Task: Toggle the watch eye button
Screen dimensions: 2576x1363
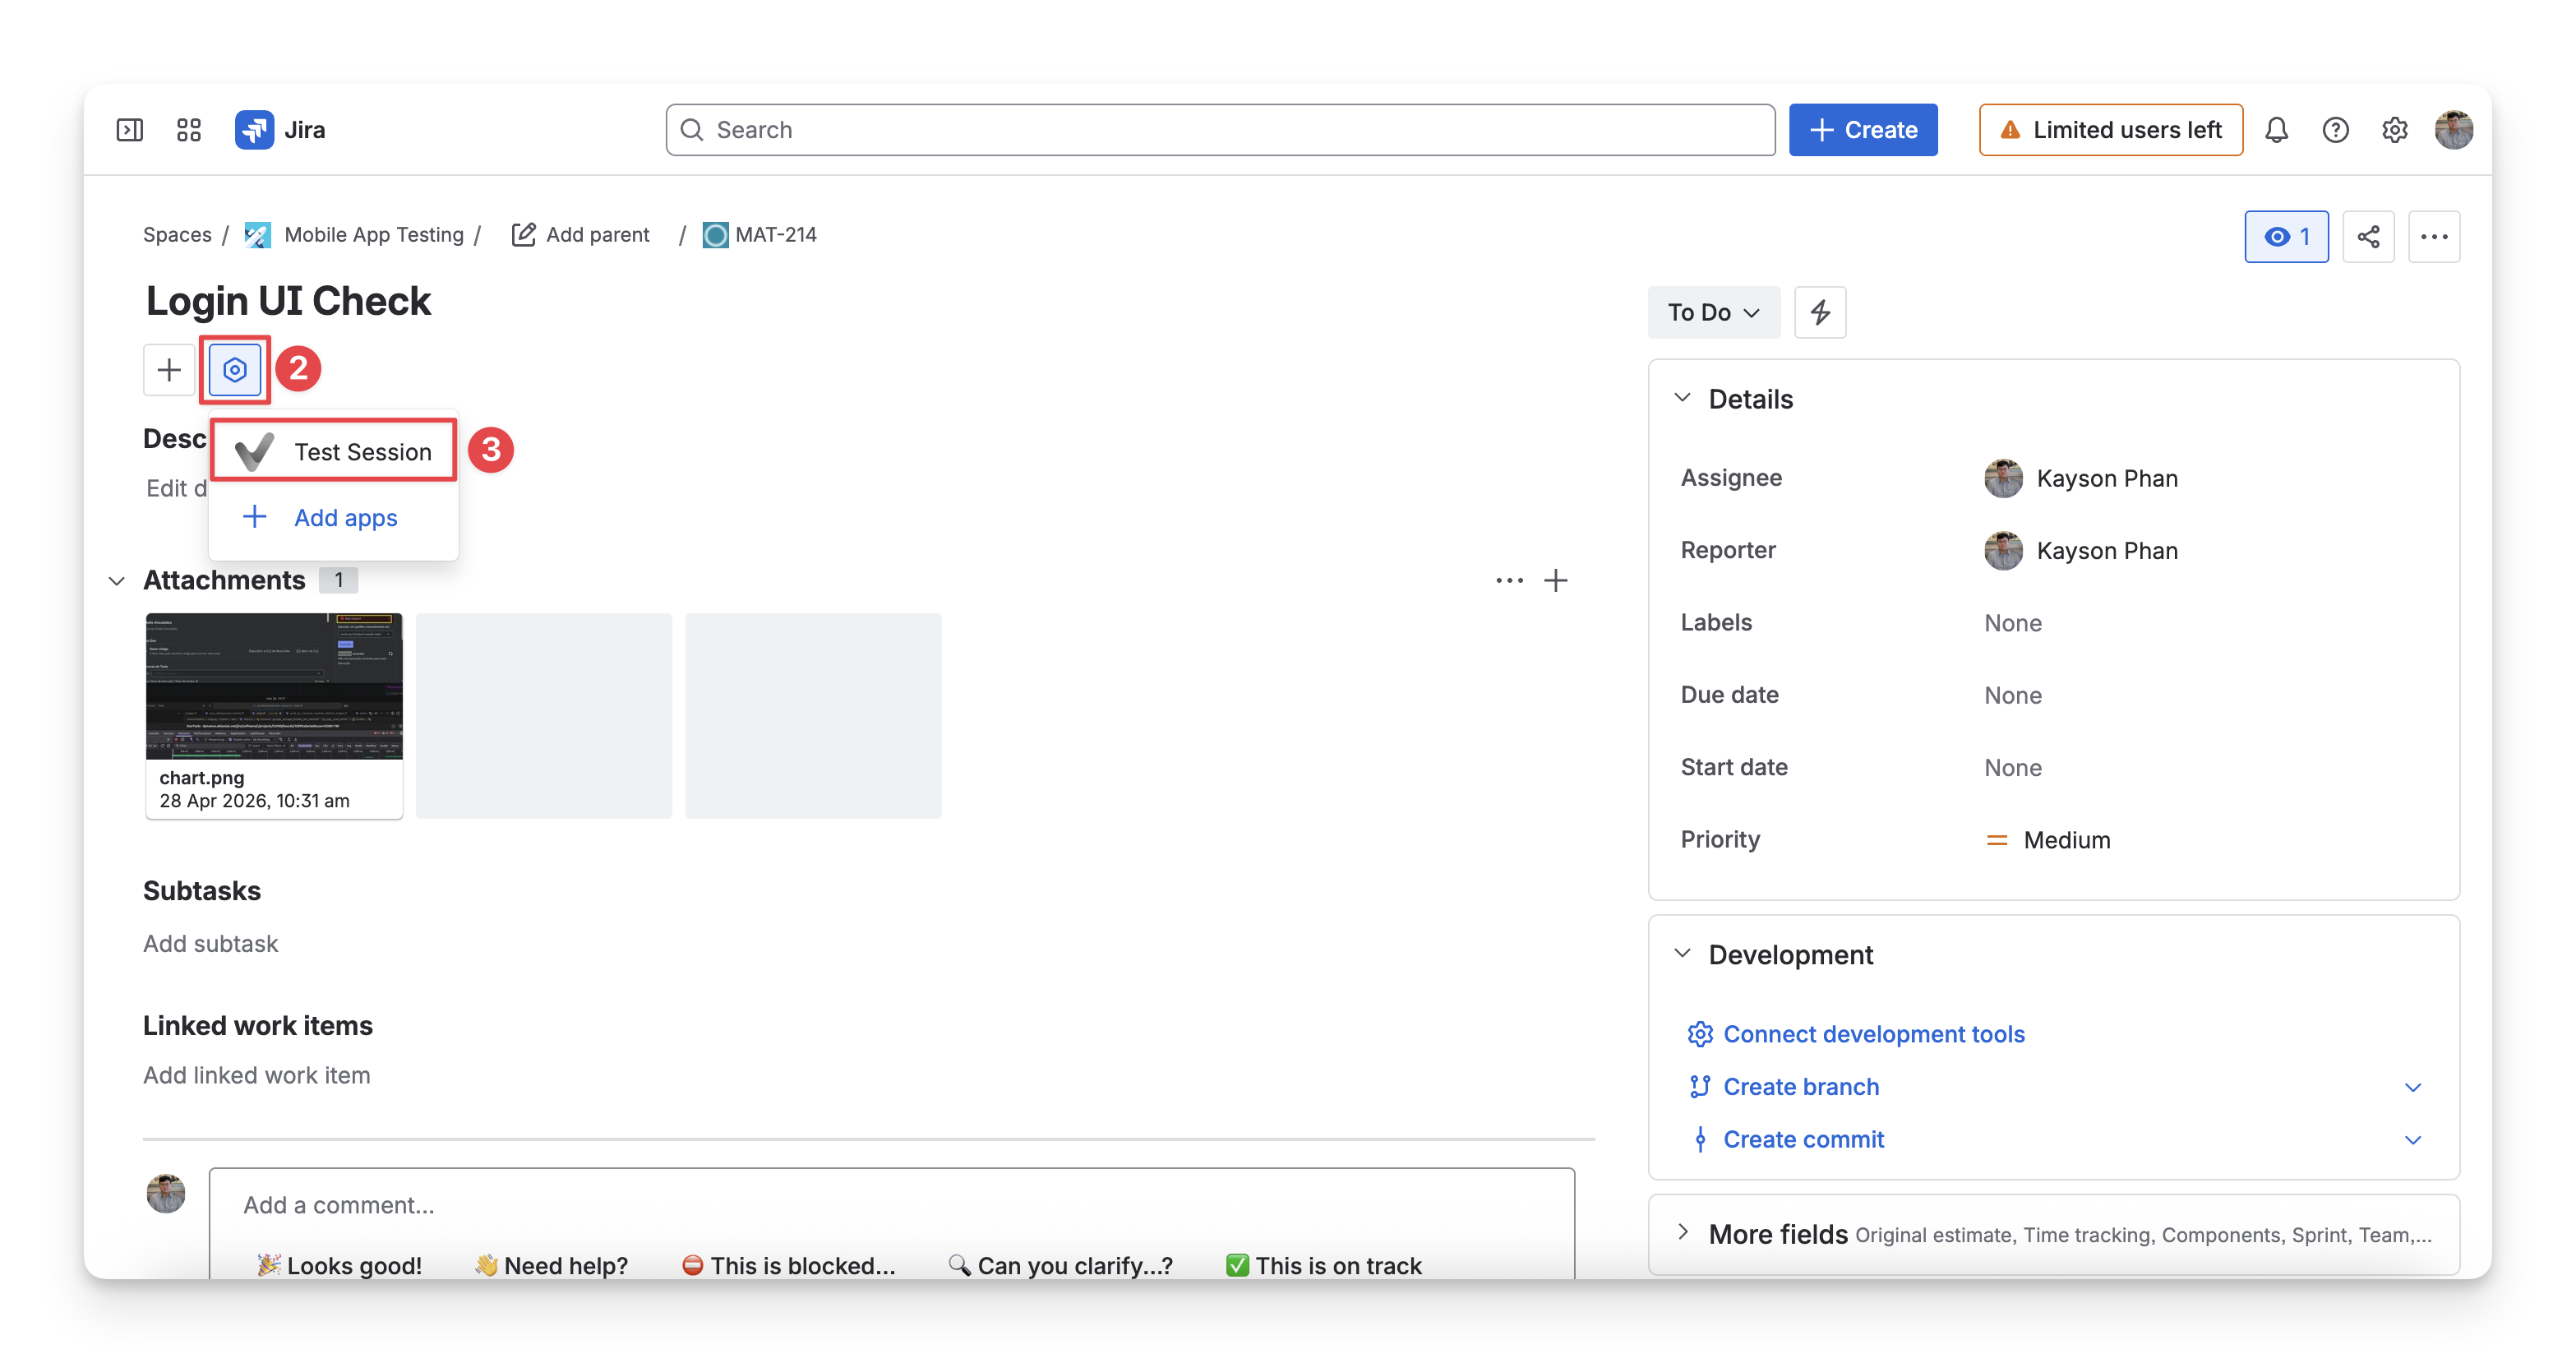Action: pyautogui.click(x=2286, y=237)
